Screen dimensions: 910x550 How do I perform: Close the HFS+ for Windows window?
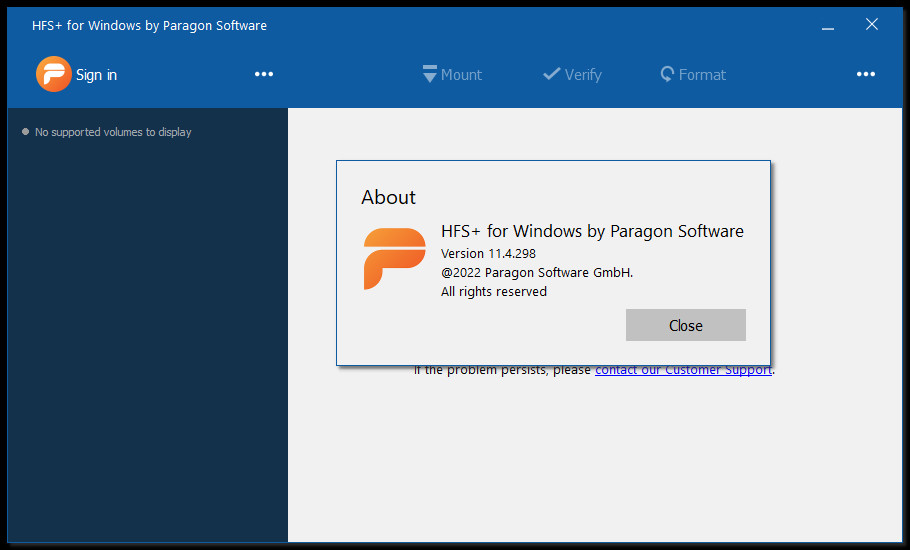point(872,24)
